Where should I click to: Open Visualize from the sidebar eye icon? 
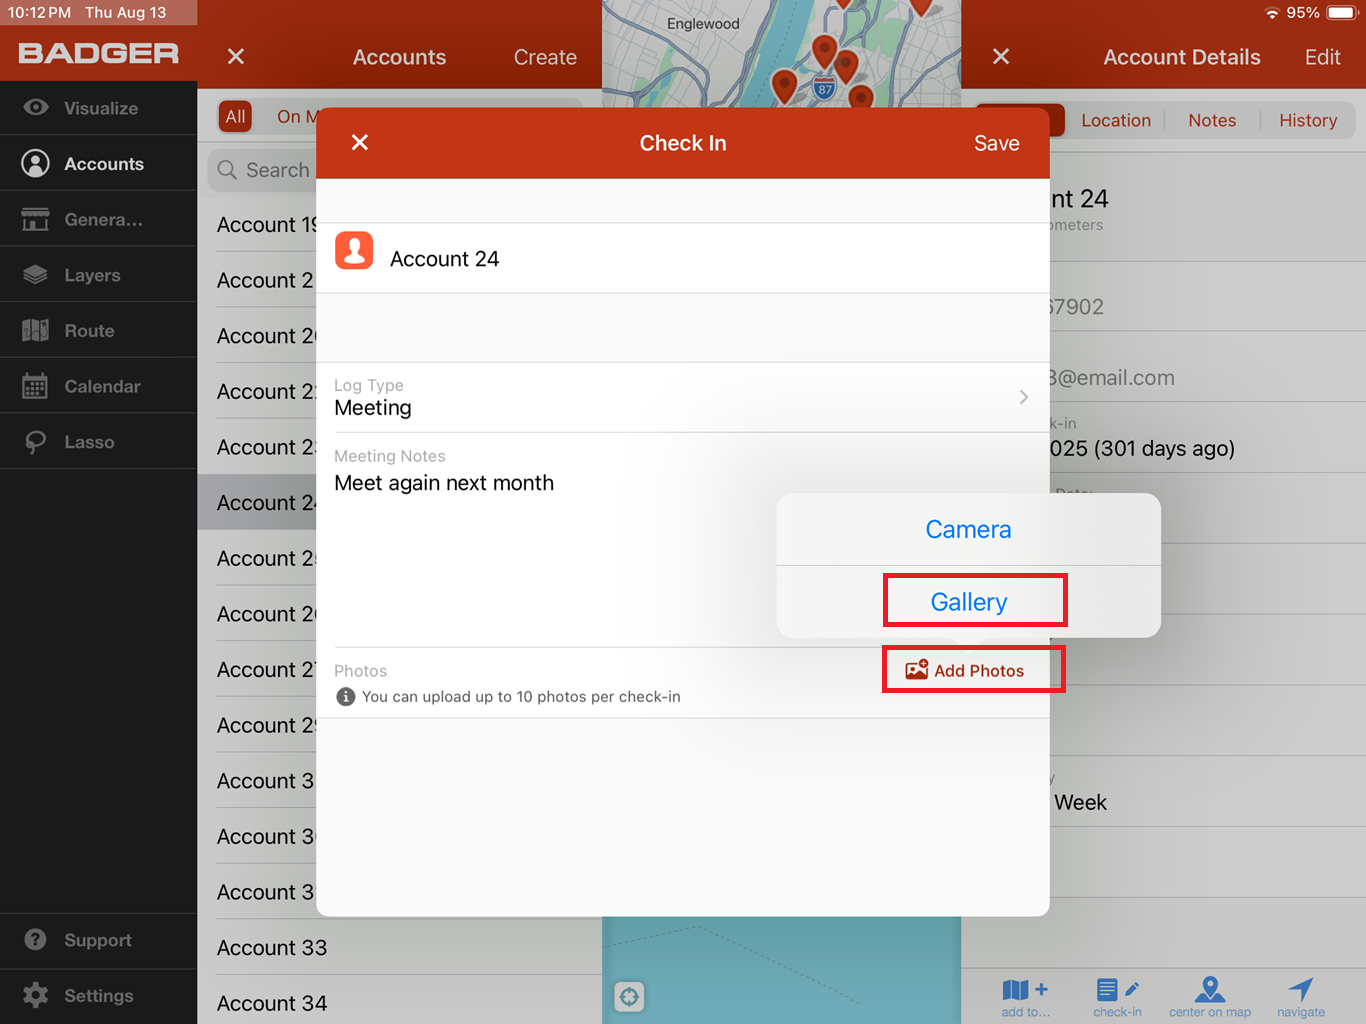[36, 107]
